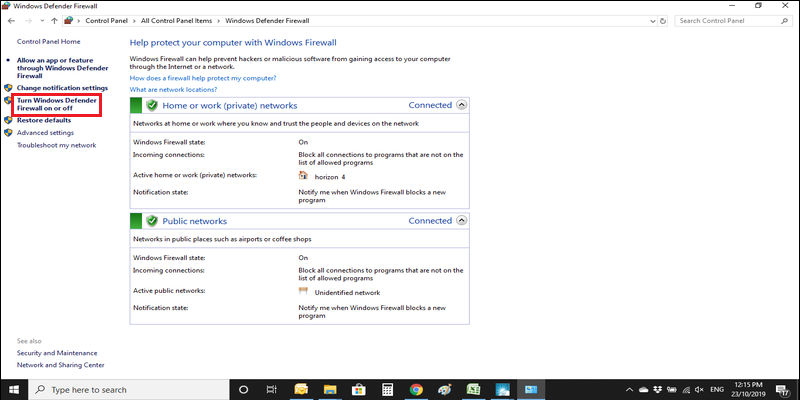The height and width of the screenshot is (400, 800).
Task: Open Calculator from the taskbar
Action: click(387, 390)
